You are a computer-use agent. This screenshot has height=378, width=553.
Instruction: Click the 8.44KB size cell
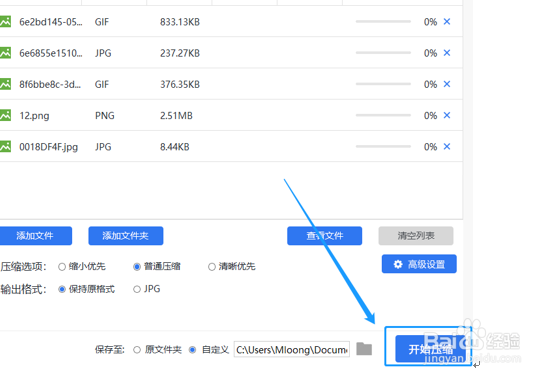(175, 147)
